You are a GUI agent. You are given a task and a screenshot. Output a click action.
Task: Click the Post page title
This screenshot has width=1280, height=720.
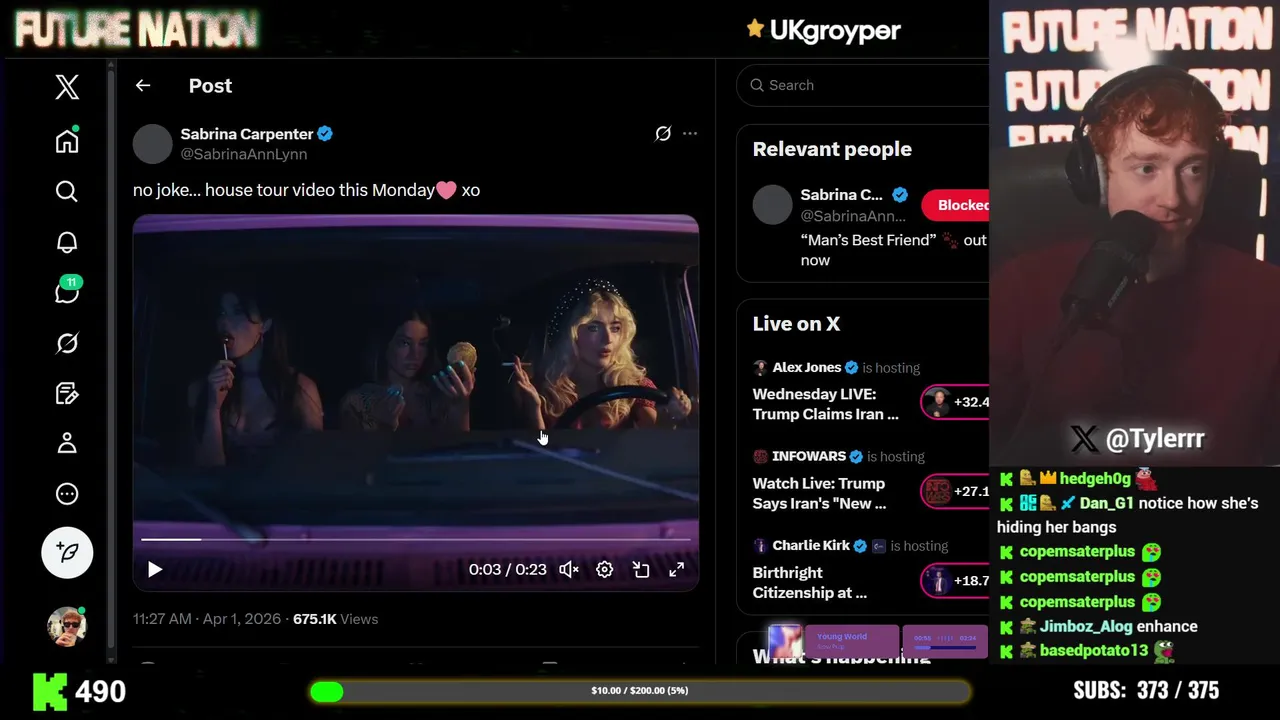[x=210, y=86]
